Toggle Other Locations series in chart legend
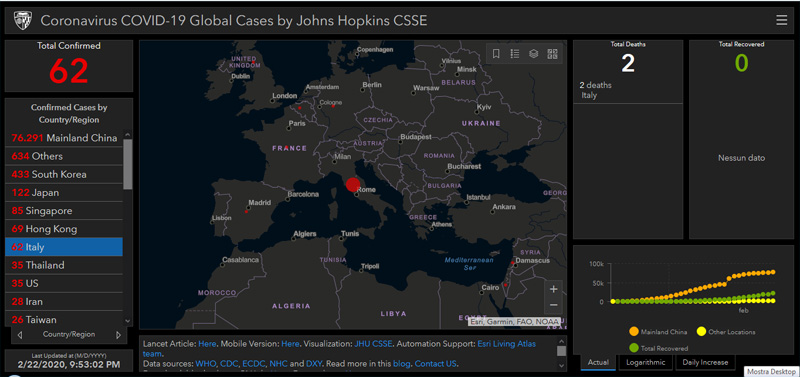The height and width of the screenshot is (377, 800). tap(726, 332)
